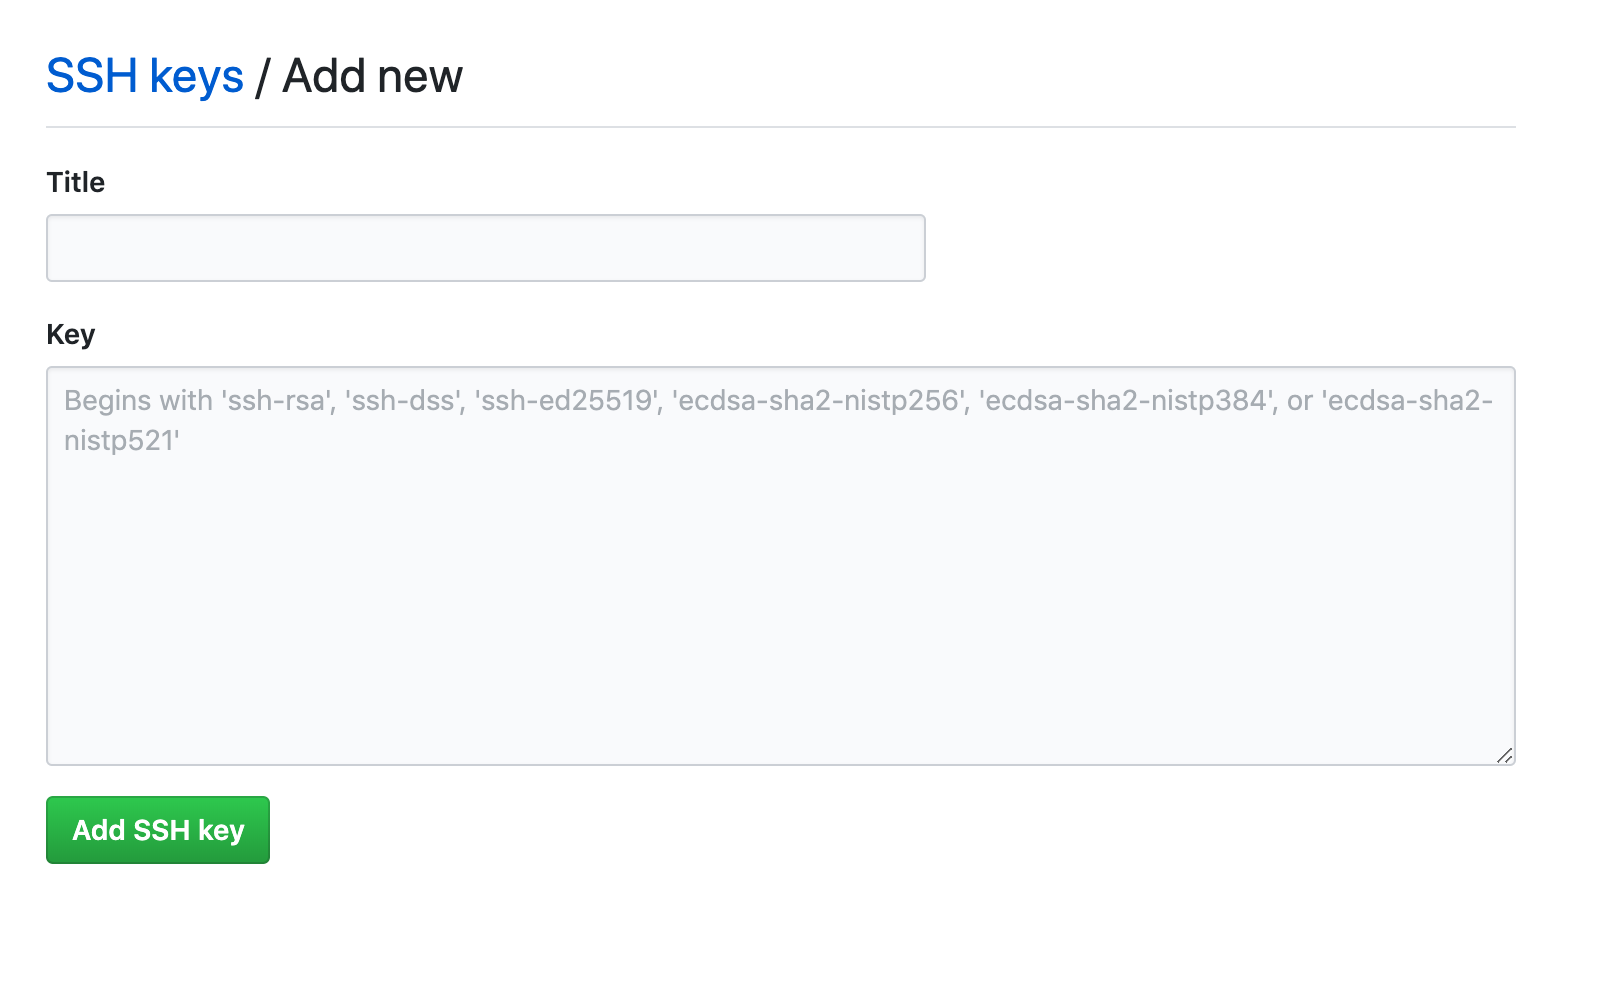Click the word "SSH" in the blue link
Screen dimensions: 1620x996
coord(92,77)
